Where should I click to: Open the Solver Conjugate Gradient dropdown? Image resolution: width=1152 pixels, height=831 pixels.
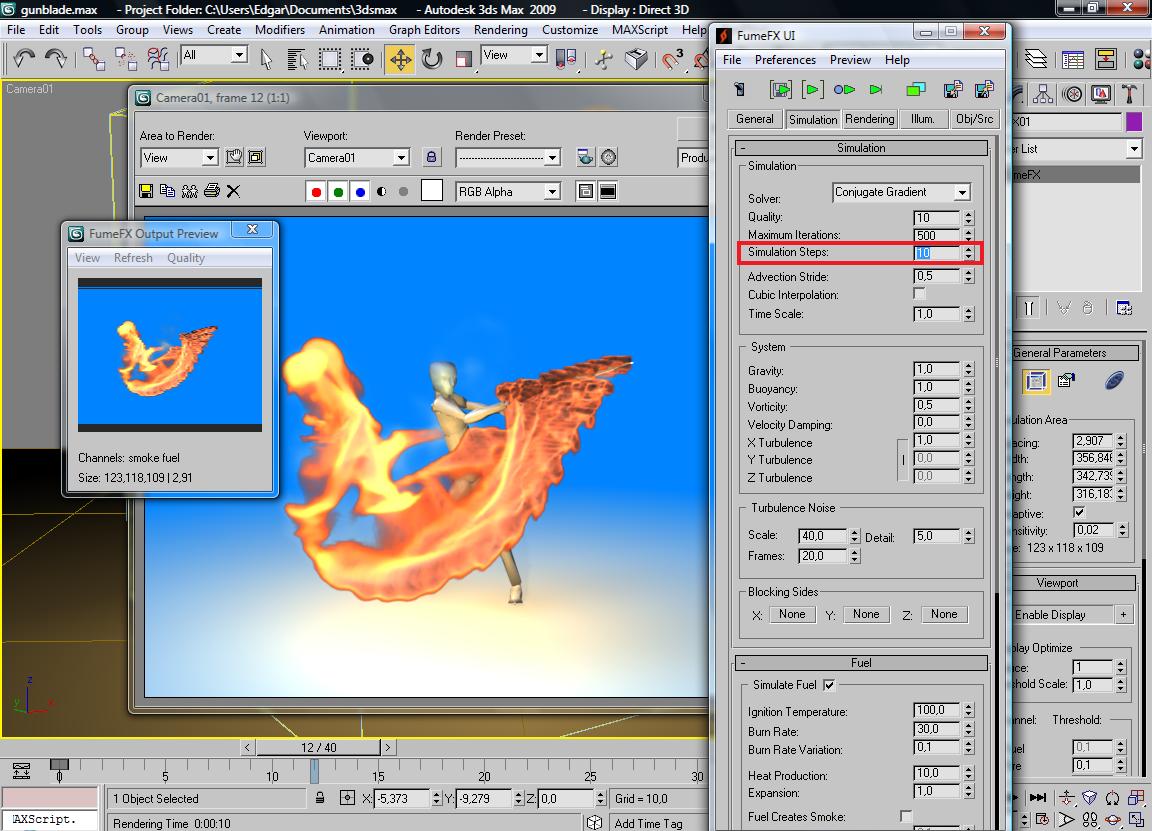(x=902, y=192)
